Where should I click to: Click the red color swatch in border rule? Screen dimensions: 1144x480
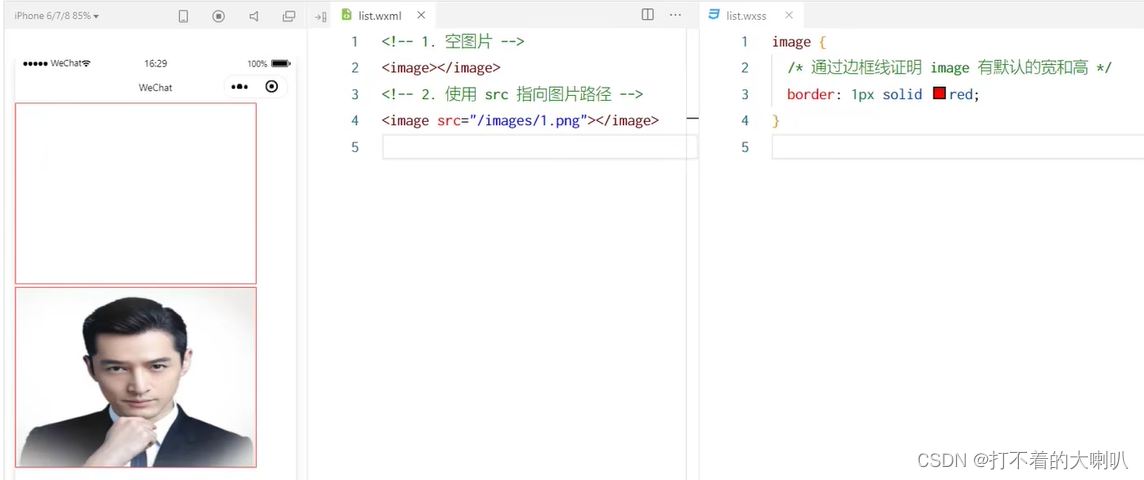pos(939,93)
